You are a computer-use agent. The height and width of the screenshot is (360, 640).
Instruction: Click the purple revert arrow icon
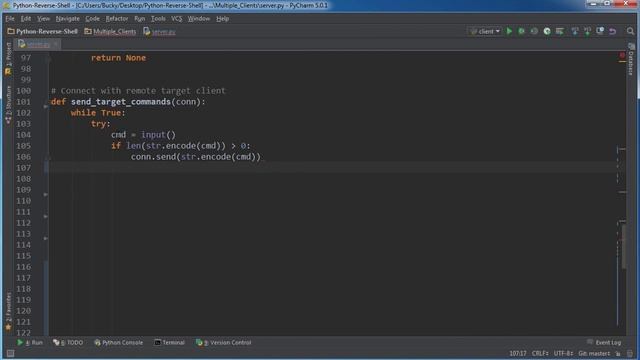coord(613,31)
